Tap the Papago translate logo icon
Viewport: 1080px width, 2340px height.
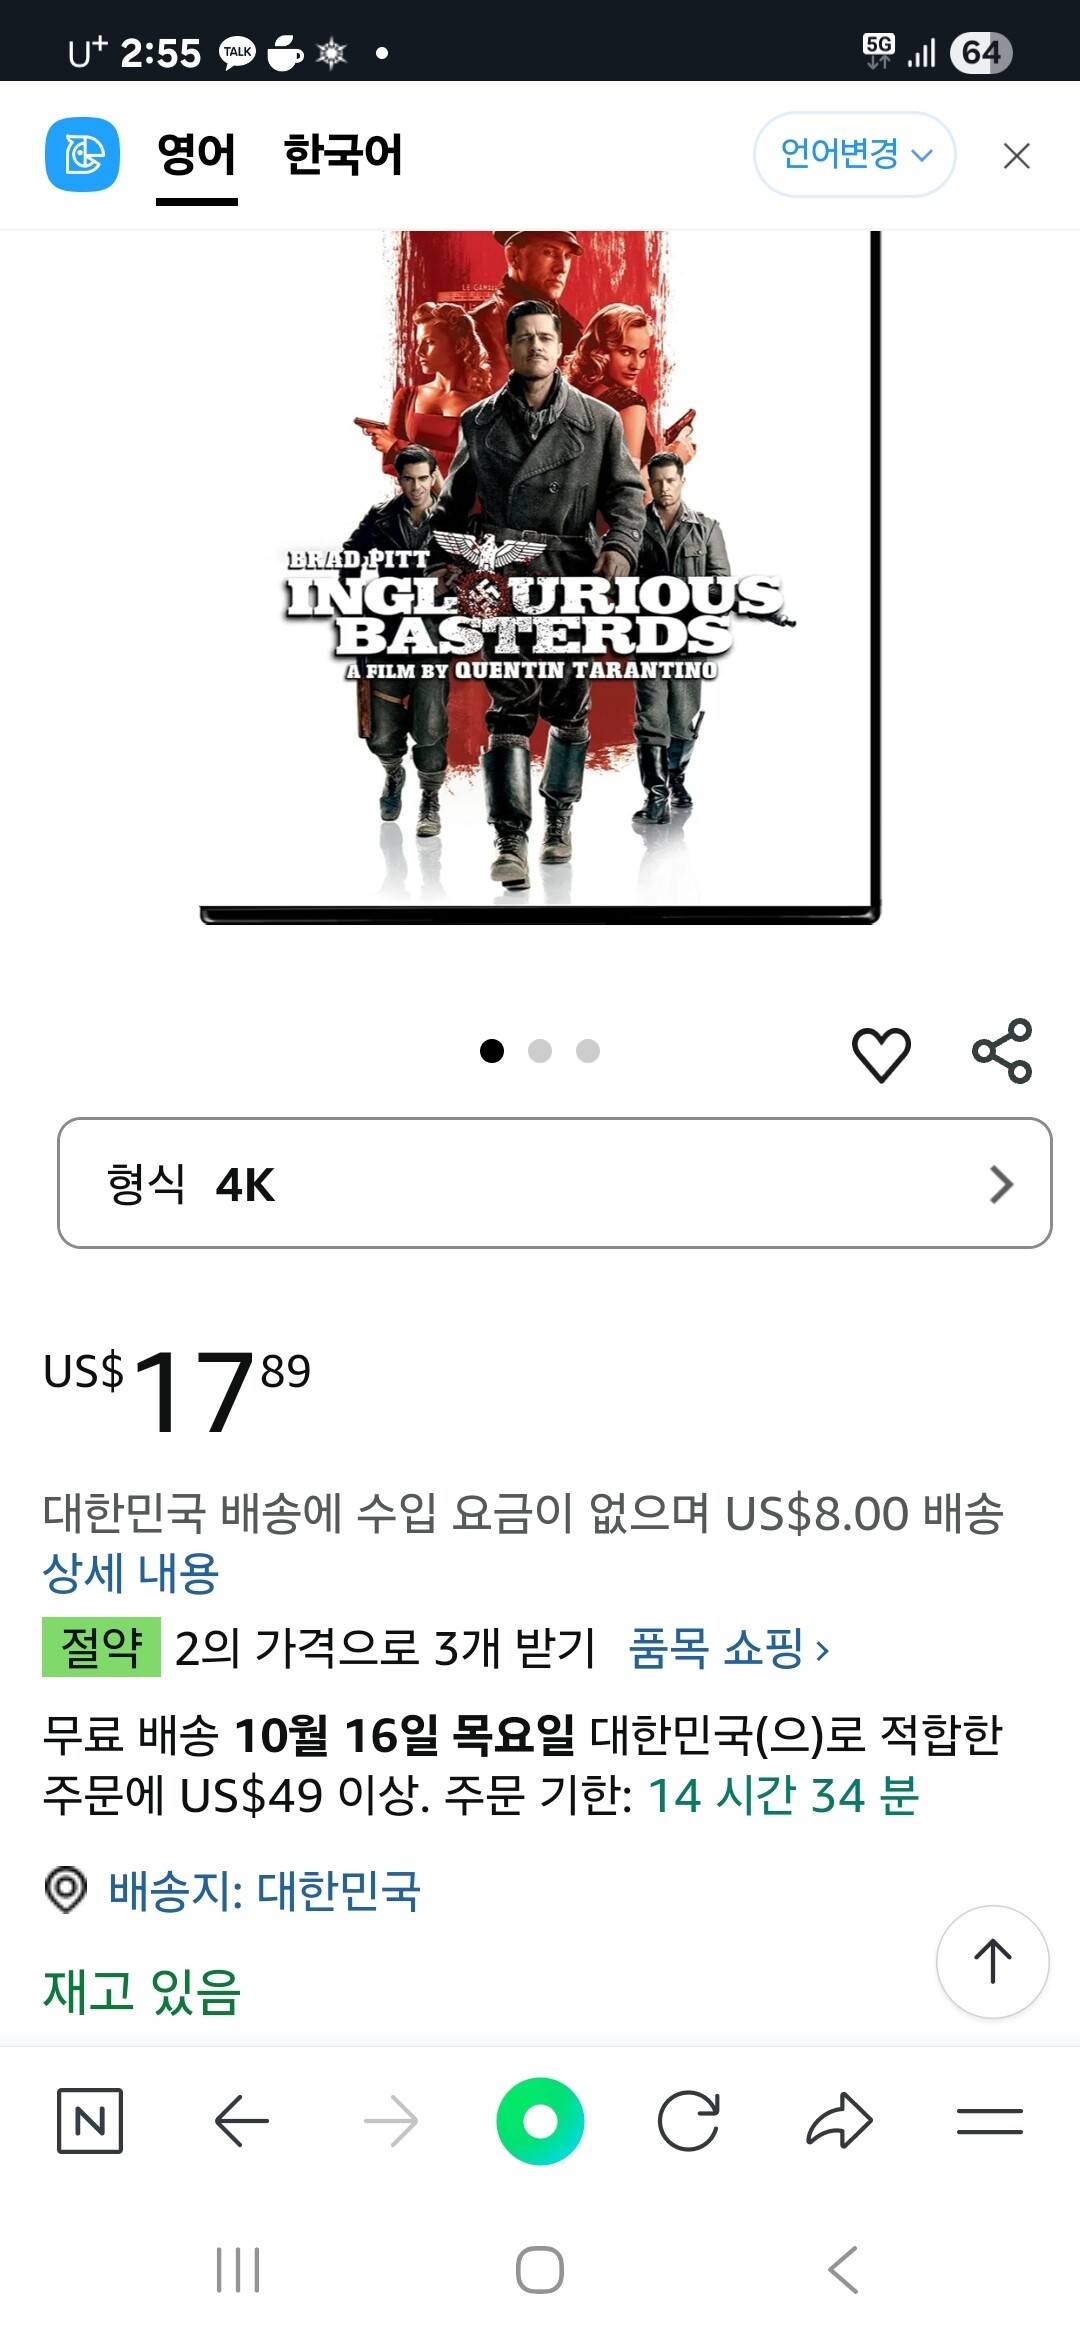pyautogui.click(x=82, y=155)
